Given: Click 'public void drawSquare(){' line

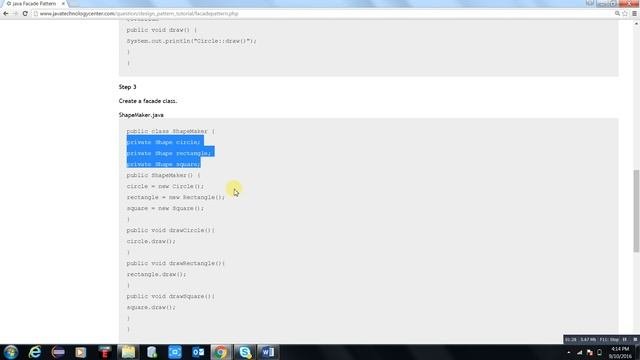Looking at the screenshot, I should point(170,296).
